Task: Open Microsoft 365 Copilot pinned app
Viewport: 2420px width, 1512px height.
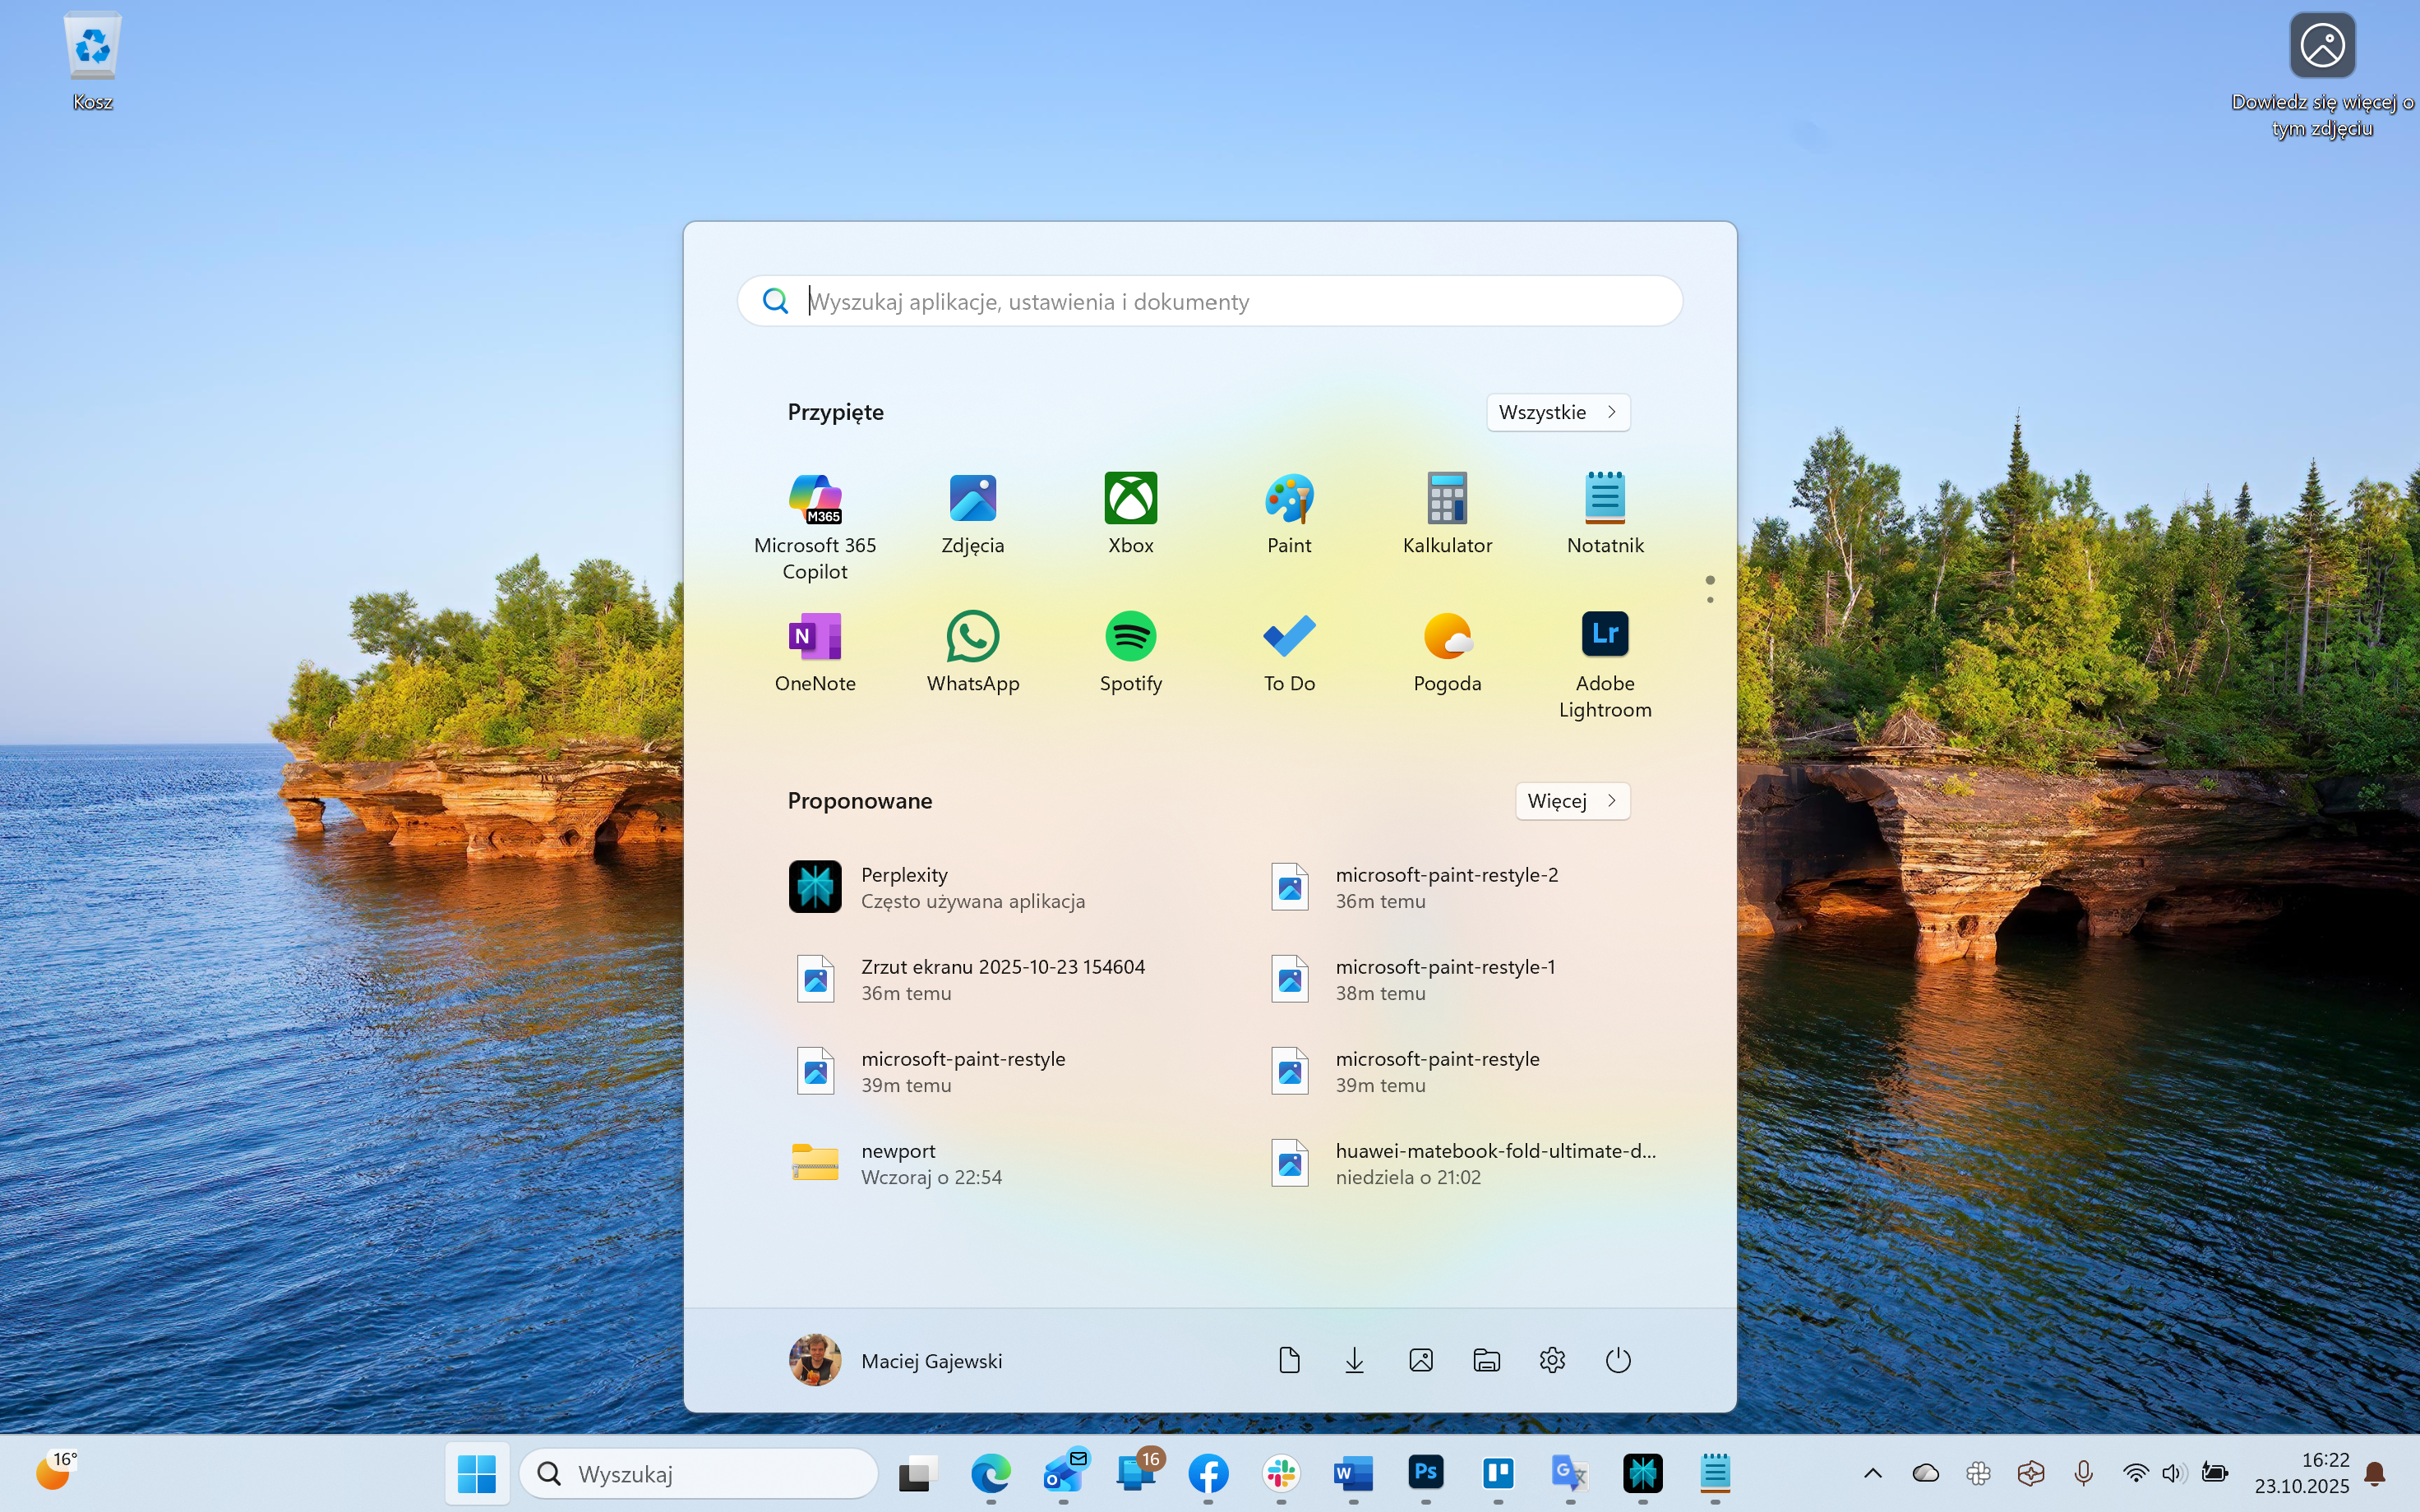Action: coord(814,500)
